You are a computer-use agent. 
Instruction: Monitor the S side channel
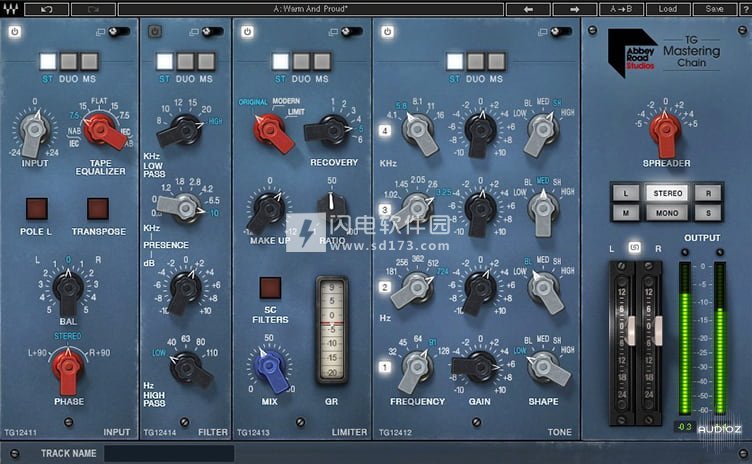coord(708,213)
